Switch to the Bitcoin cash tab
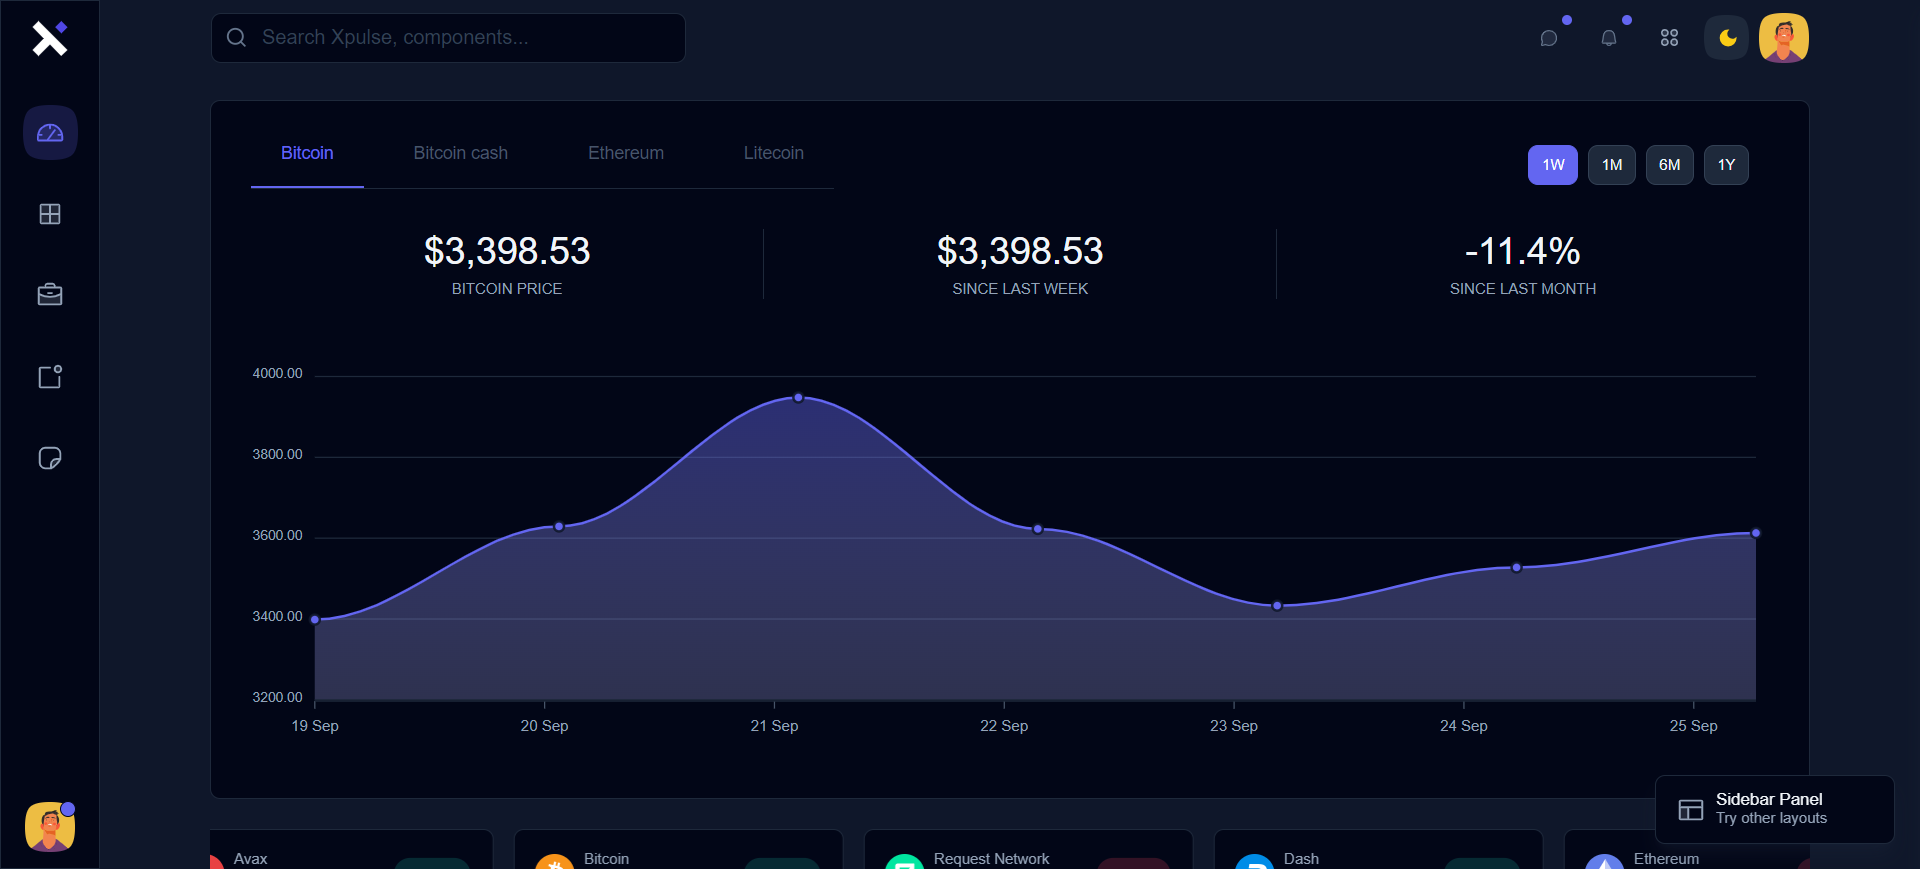The width and height of the screenshot is (1920, 869). click(460, 153)
